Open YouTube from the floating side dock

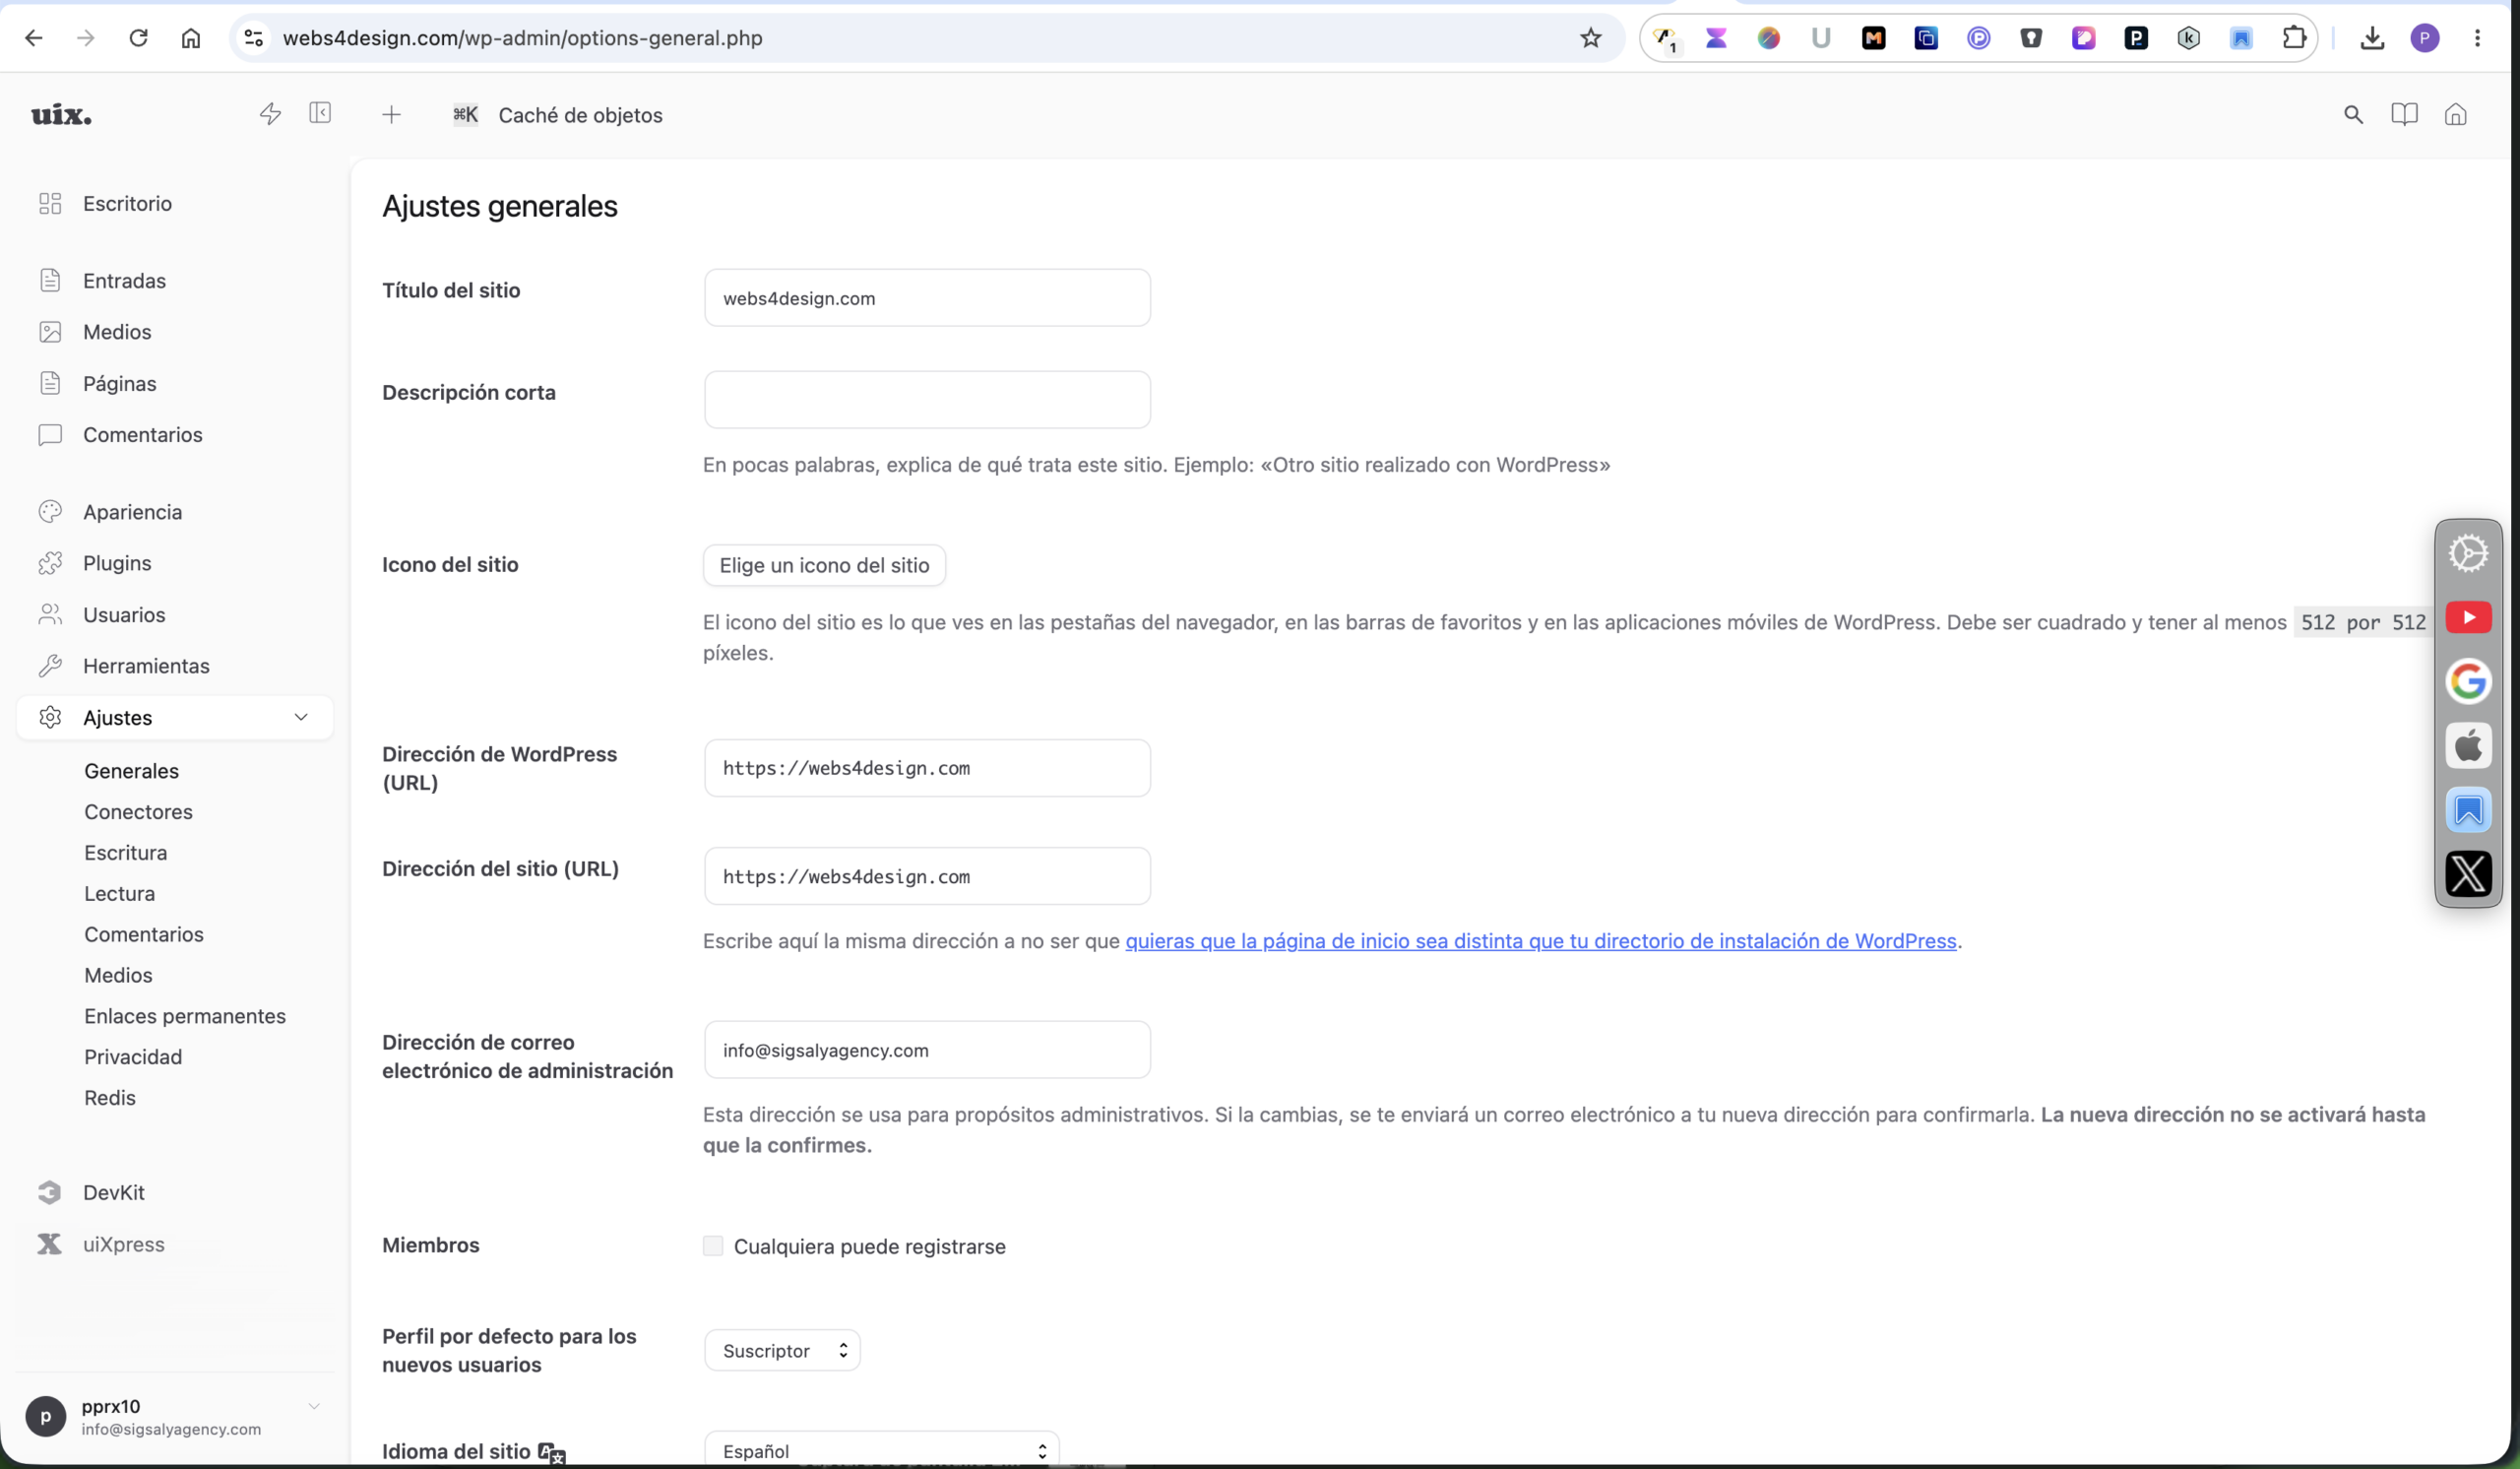[x=2468, y=617]
